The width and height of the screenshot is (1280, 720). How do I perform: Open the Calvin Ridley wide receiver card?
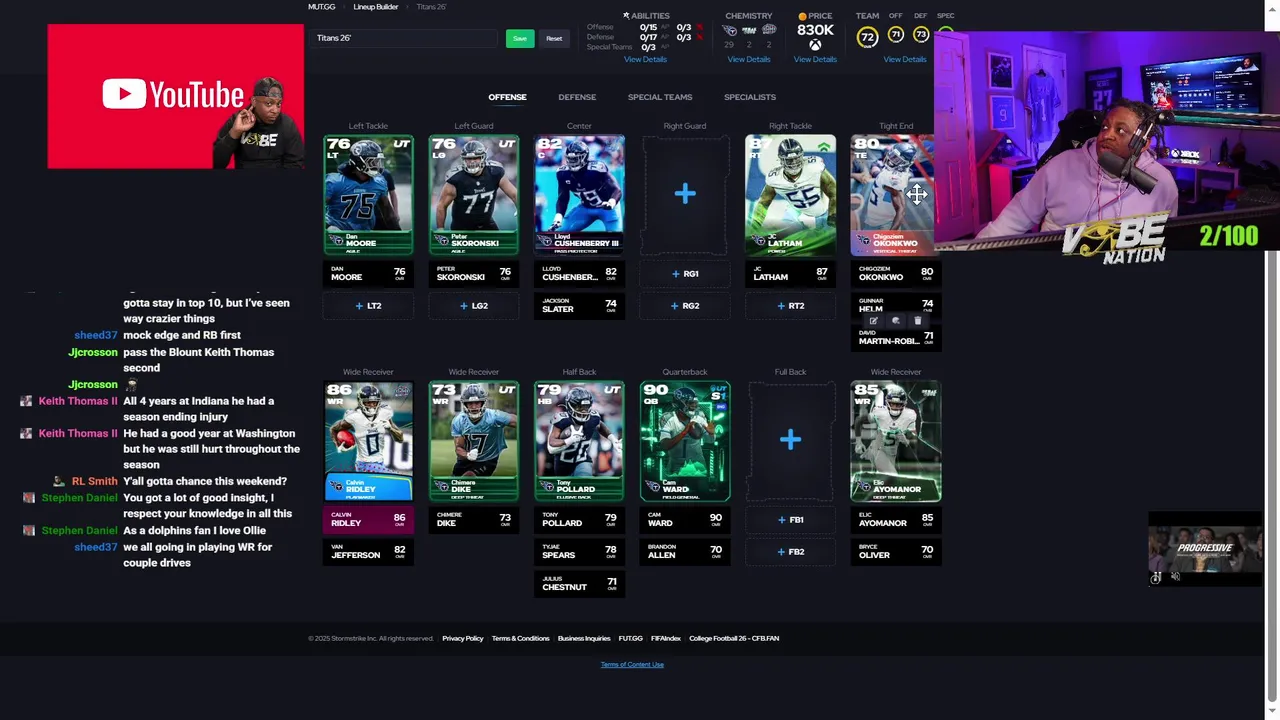click(368, 441)
